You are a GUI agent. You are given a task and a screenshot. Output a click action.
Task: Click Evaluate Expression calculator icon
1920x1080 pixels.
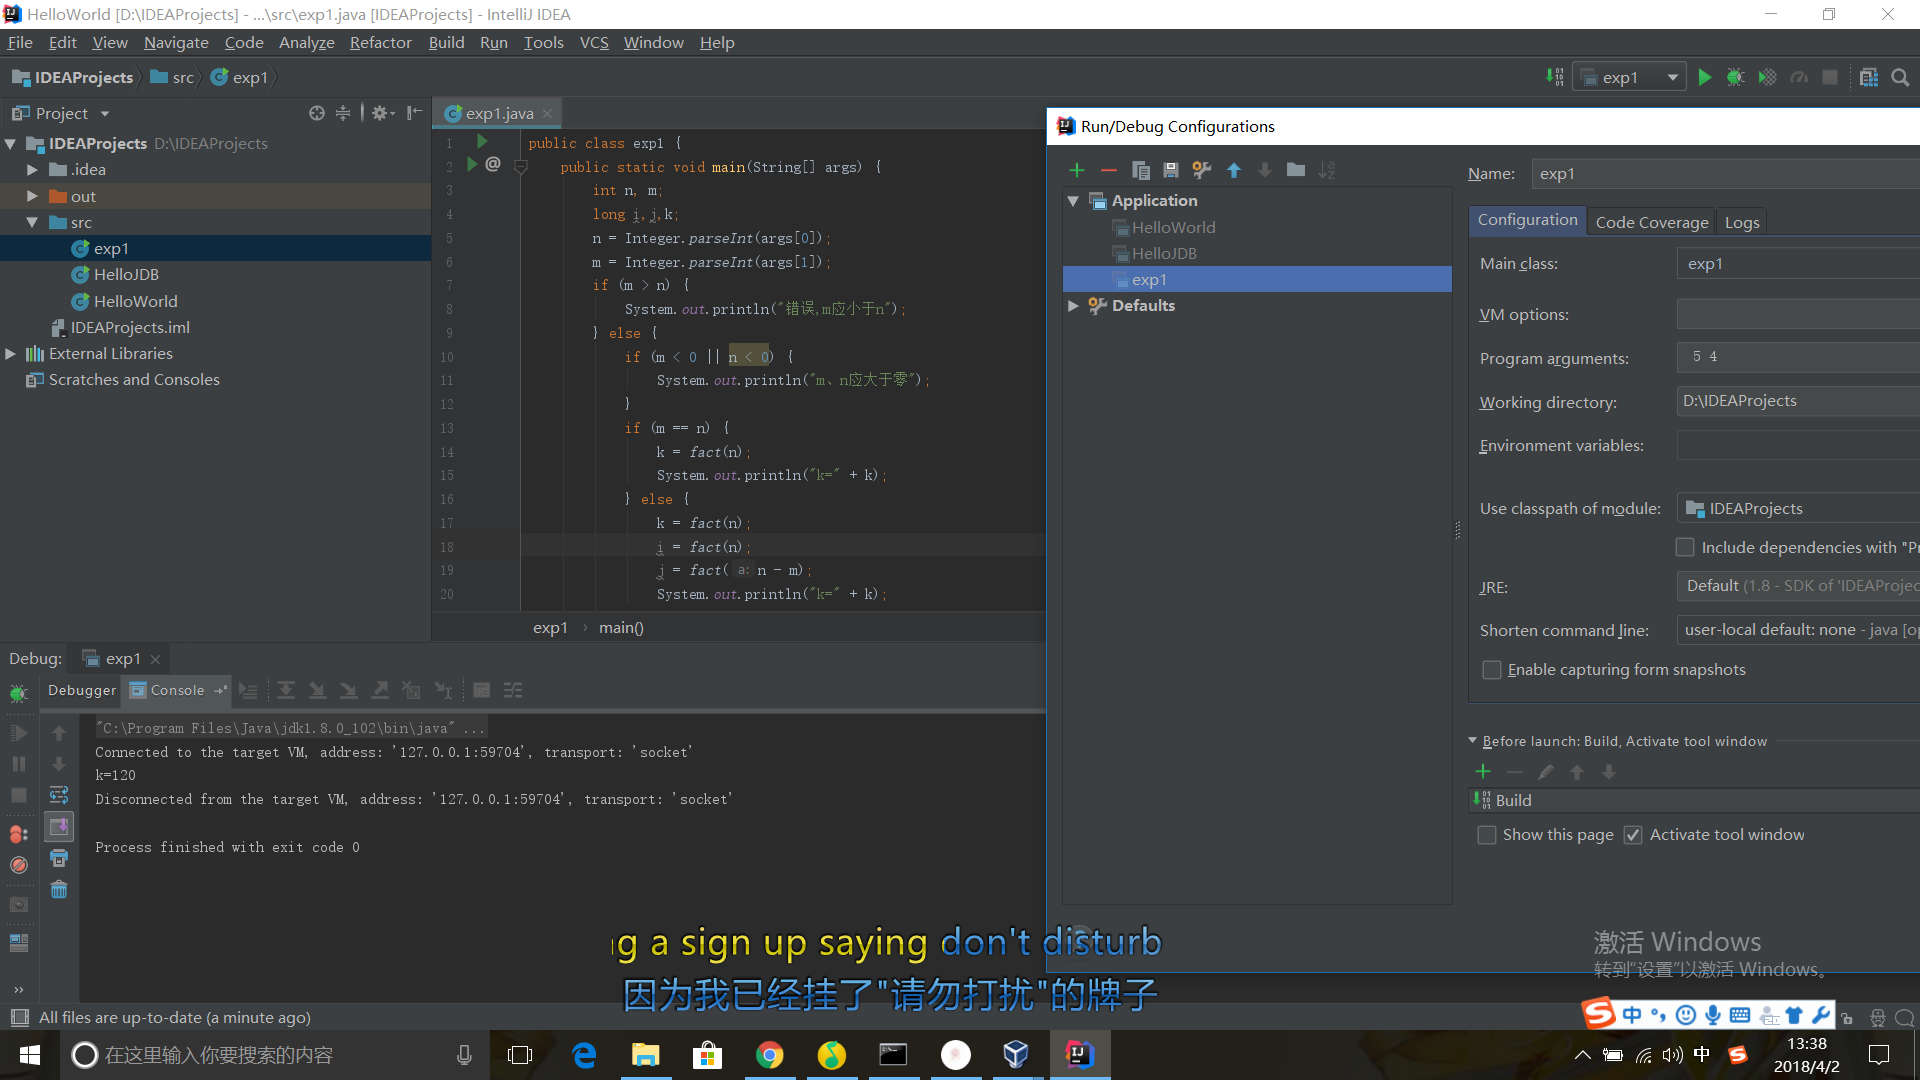coord(481,690)
